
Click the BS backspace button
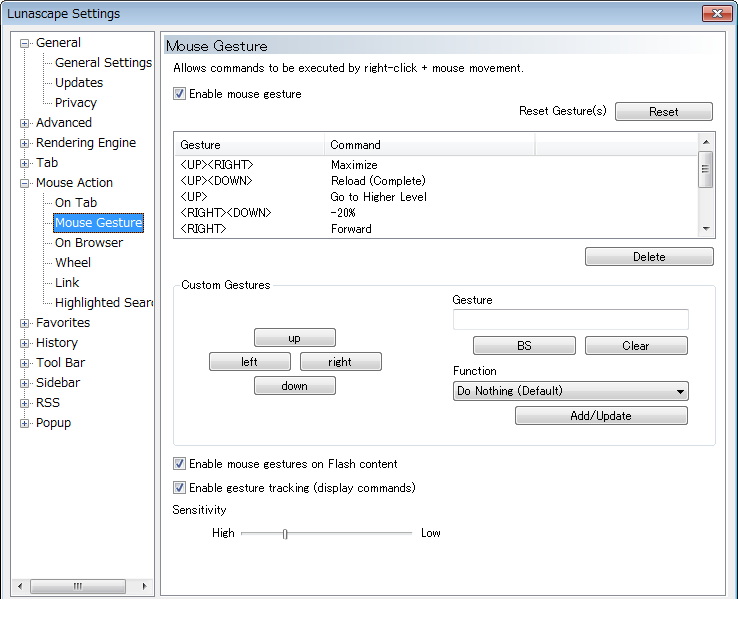click(524, 345)
